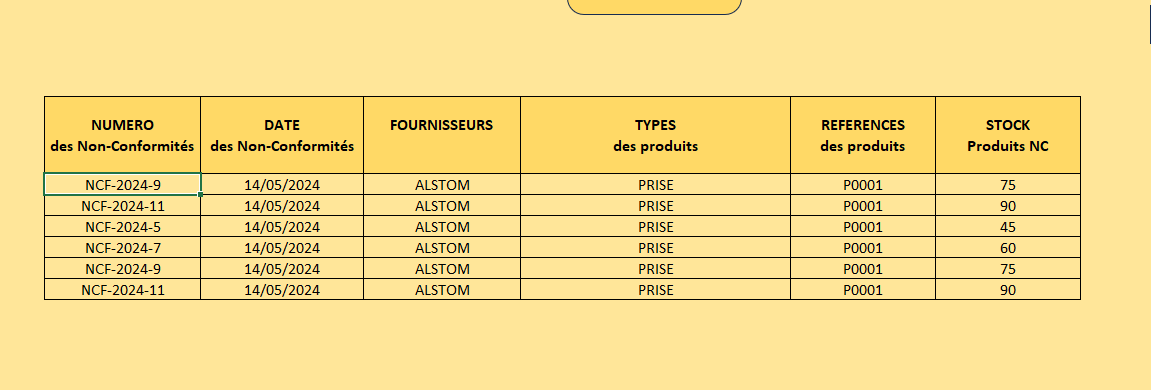Image resolution: width=1151 pixels, height=390 pixels.
Task: Click ALSTOM in the NCF-2024-7 row
Action: tap(442, 248)
